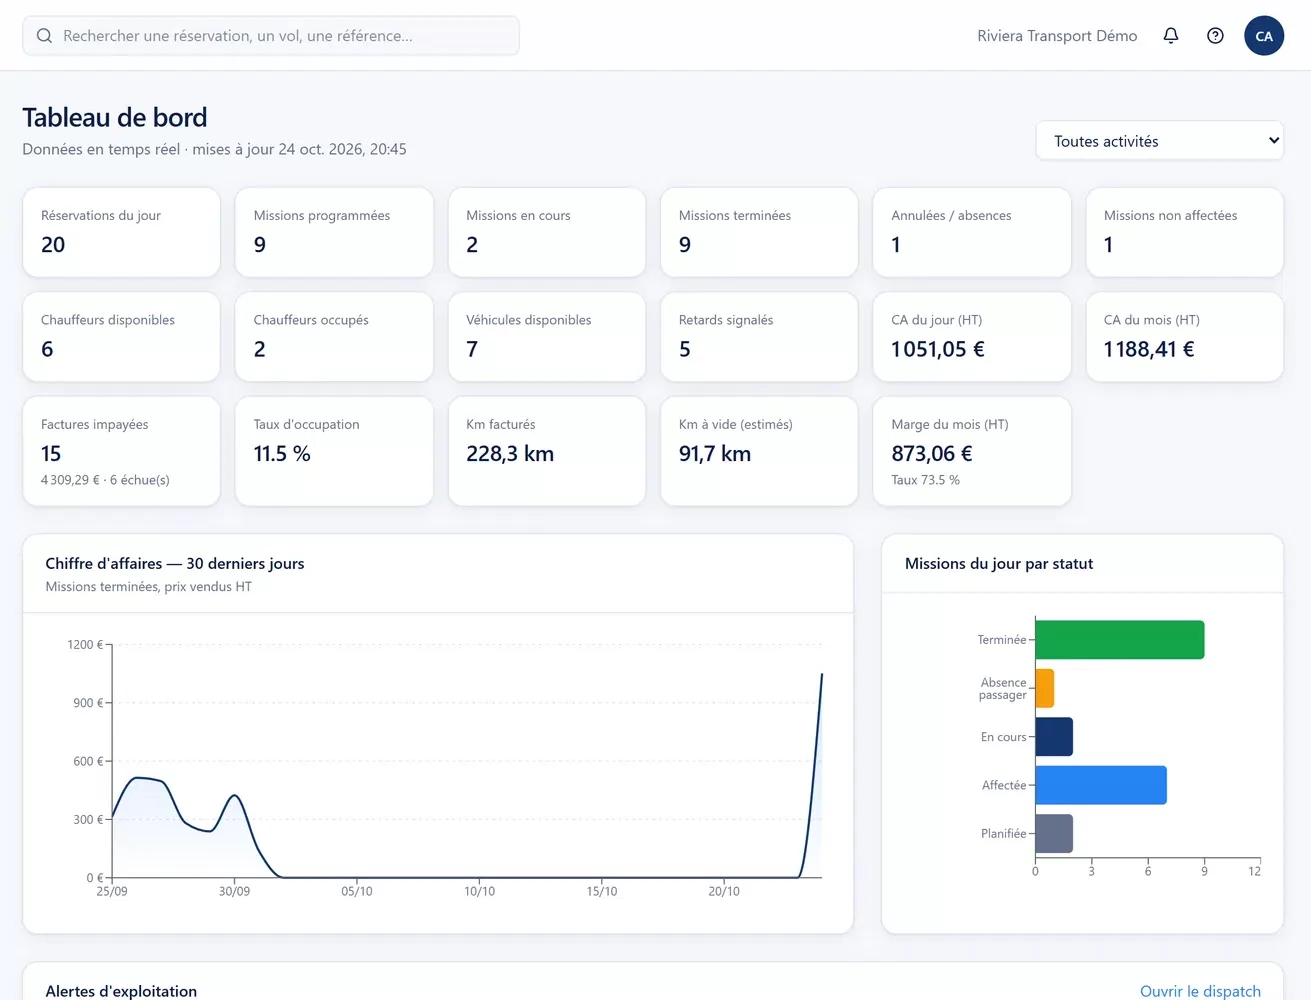Image resolution: width=1311 pixels, height=1000 pixels.
Task: Click the update timestamp subtitle text
Action: 214,149
